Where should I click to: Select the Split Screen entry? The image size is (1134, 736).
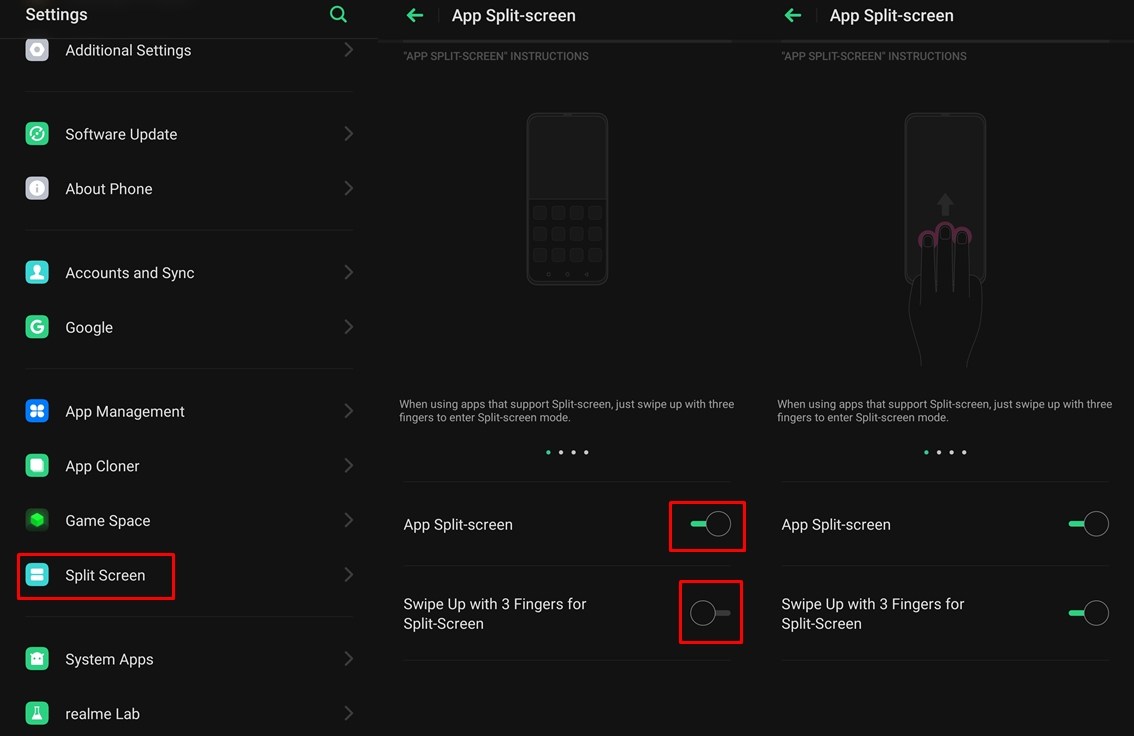coord(189,575)
